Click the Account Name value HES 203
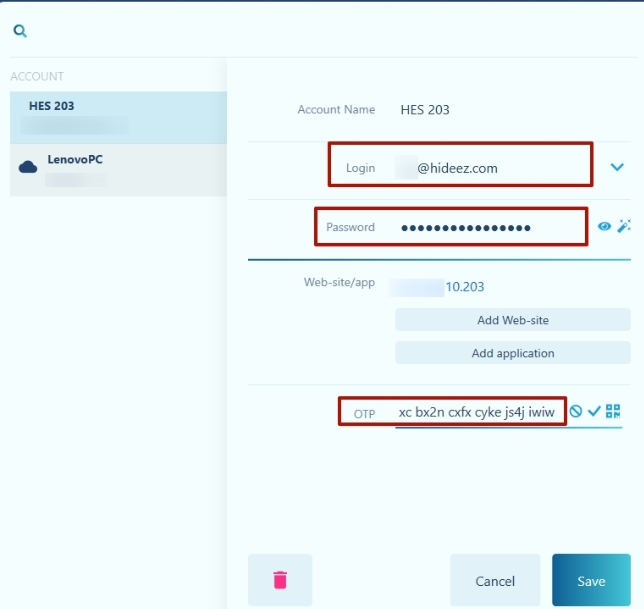 pos(425,110)
